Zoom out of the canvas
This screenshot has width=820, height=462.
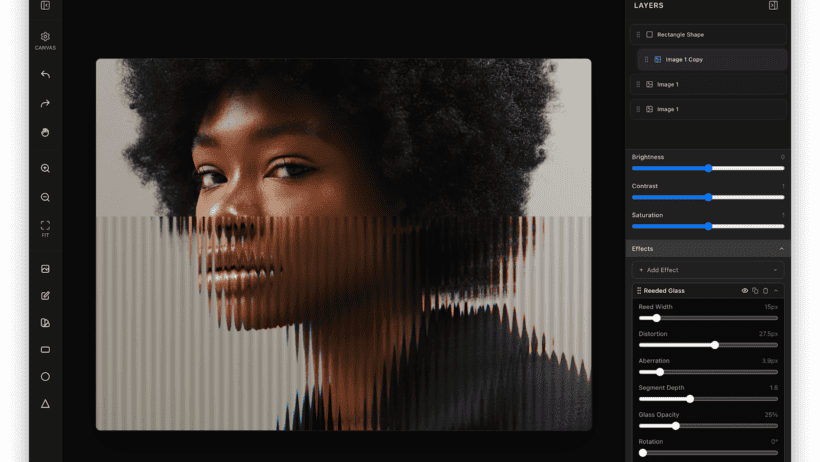click(x=45, y=197)
